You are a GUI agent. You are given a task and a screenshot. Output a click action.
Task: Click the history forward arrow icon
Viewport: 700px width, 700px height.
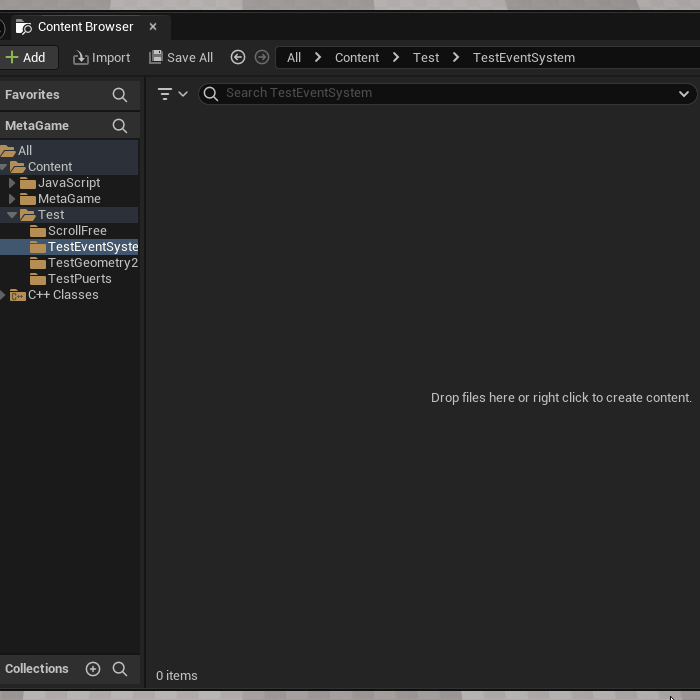pos(262,58)
